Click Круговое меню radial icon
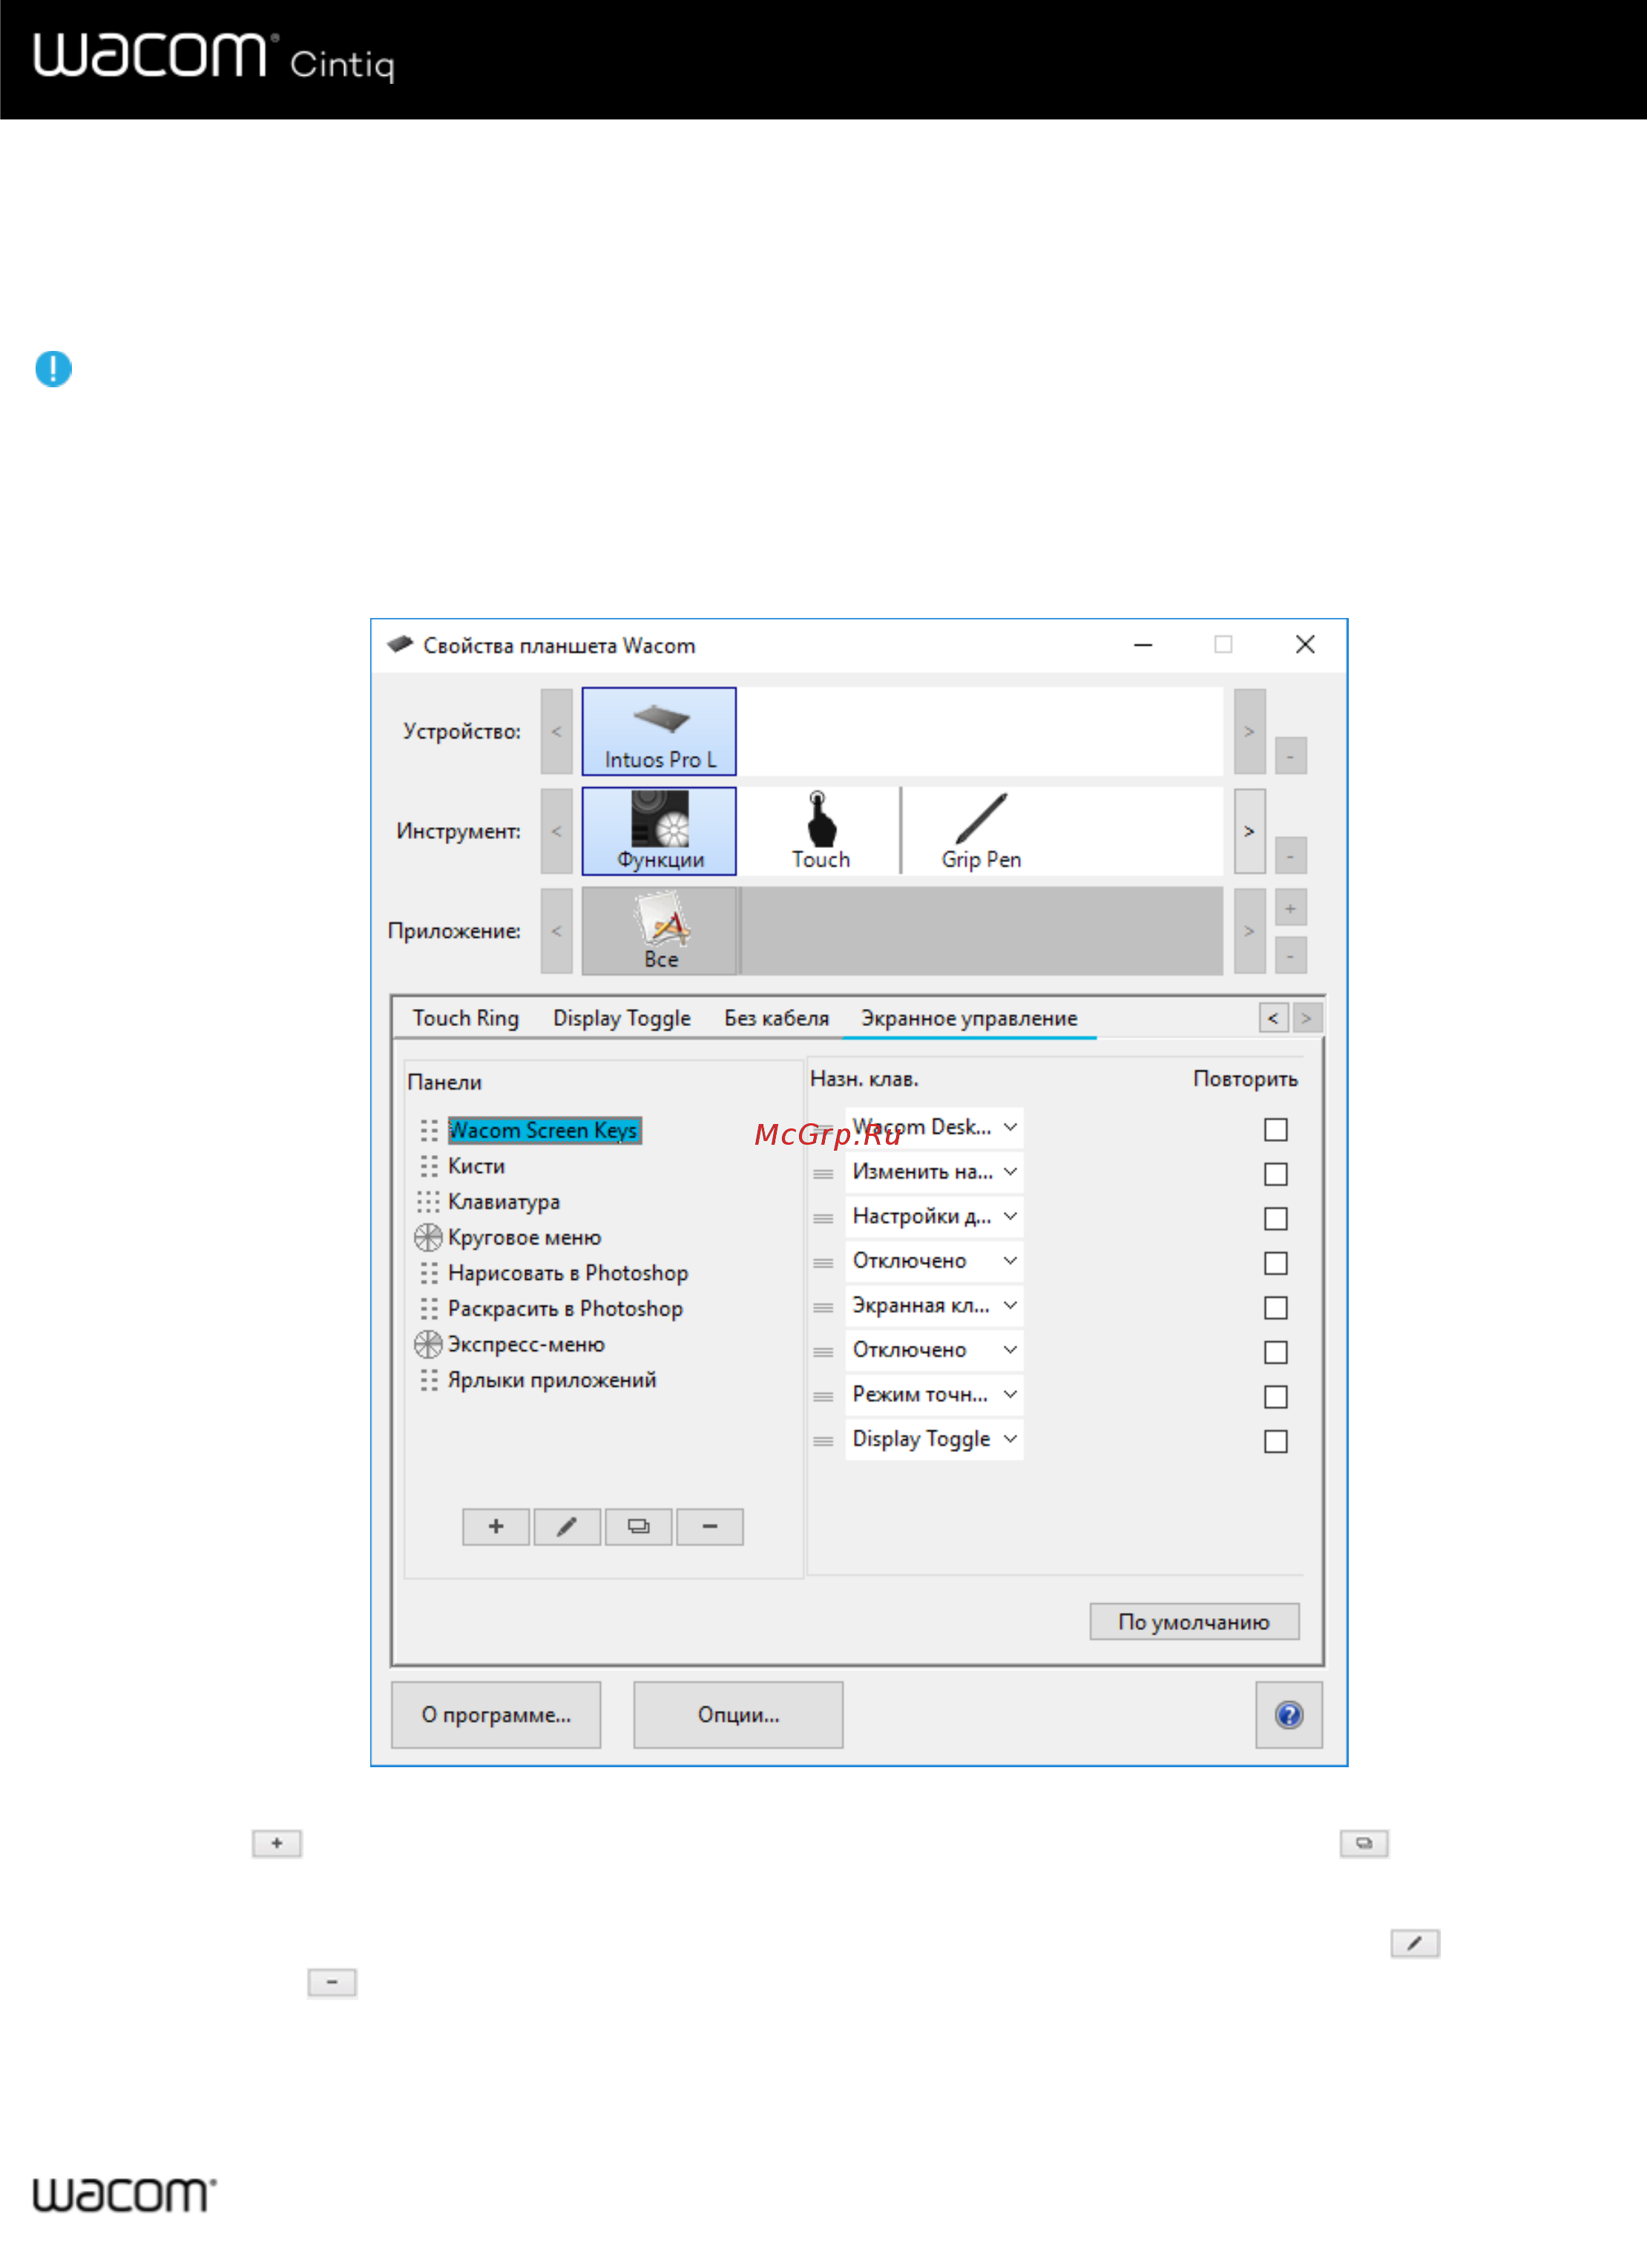 [x=428, y=1237]
